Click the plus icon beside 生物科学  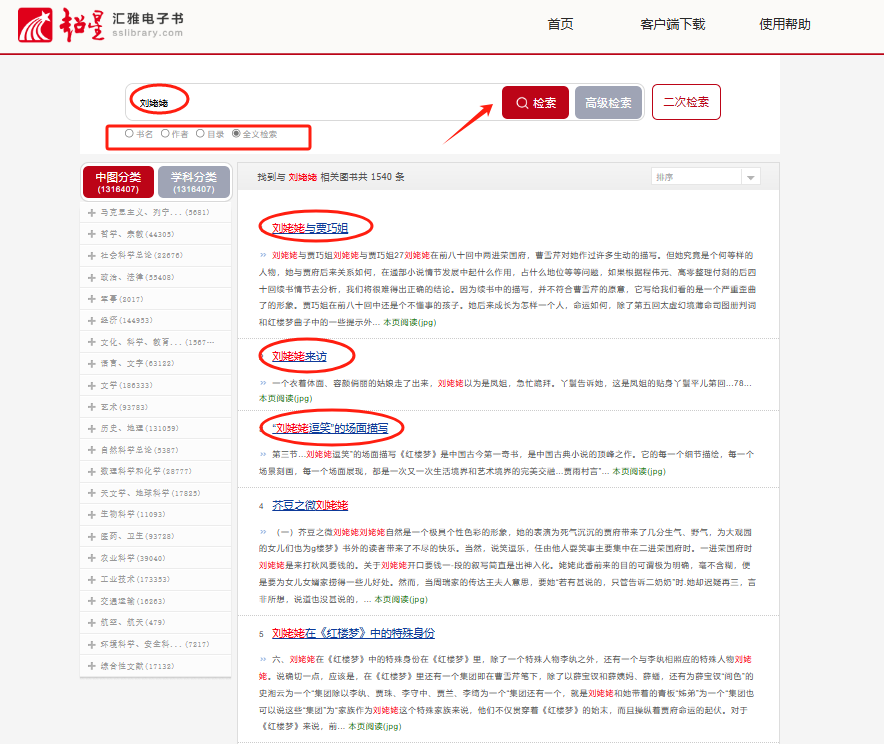[x=91, y=514]
